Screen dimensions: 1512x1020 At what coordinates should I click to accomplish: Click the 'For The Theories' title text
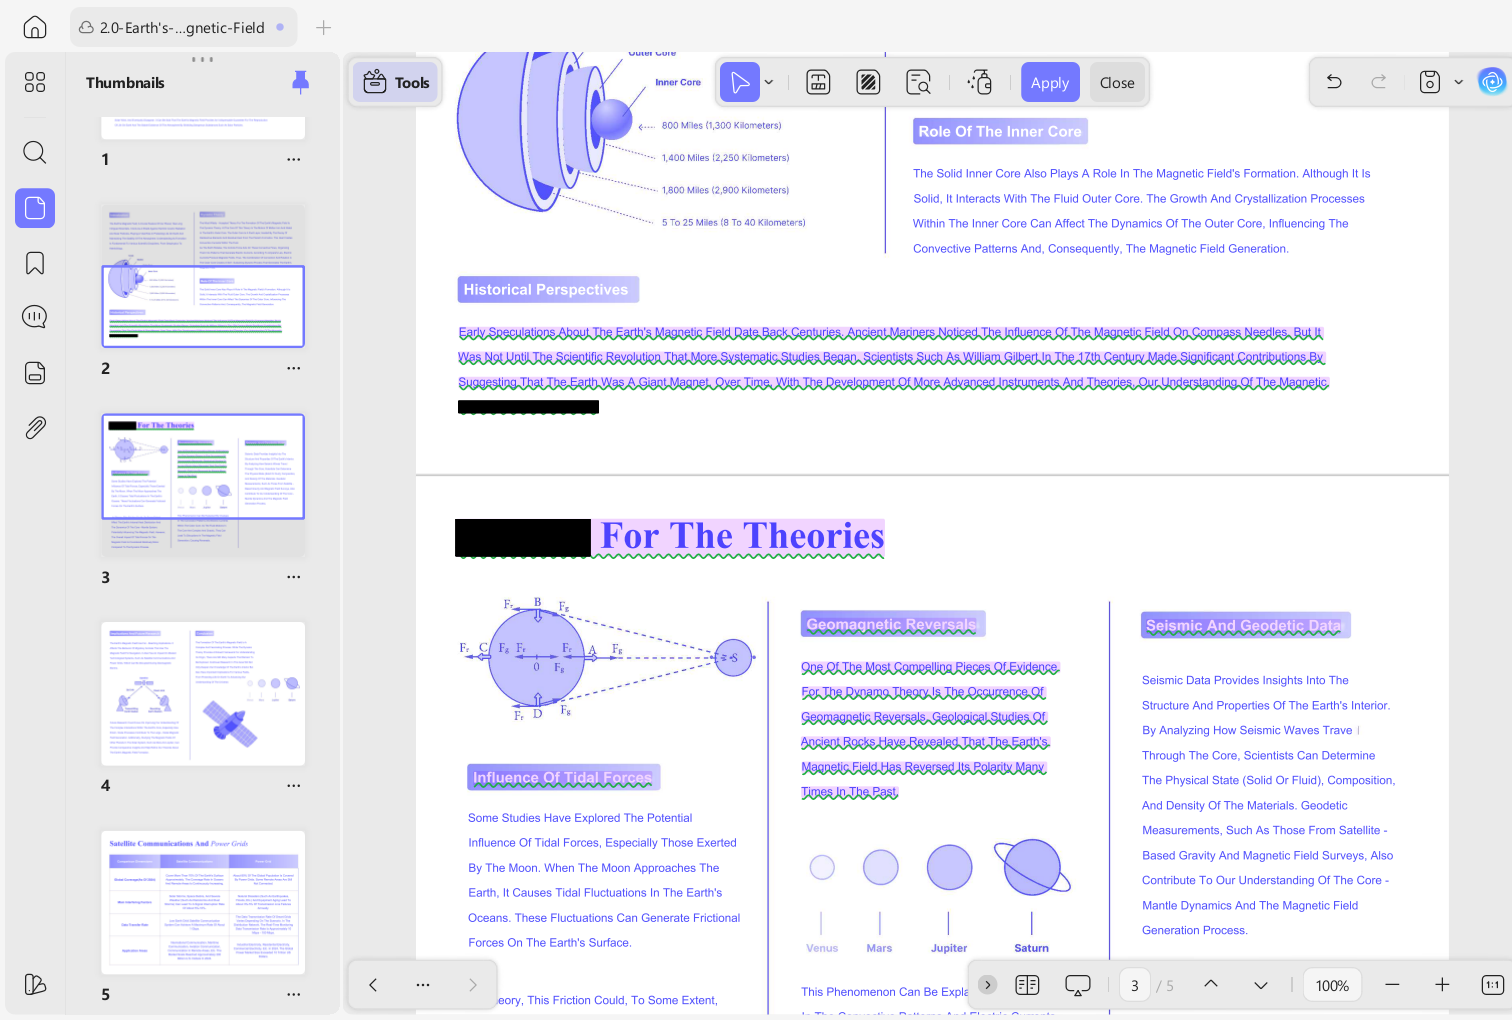pos(743,536)
